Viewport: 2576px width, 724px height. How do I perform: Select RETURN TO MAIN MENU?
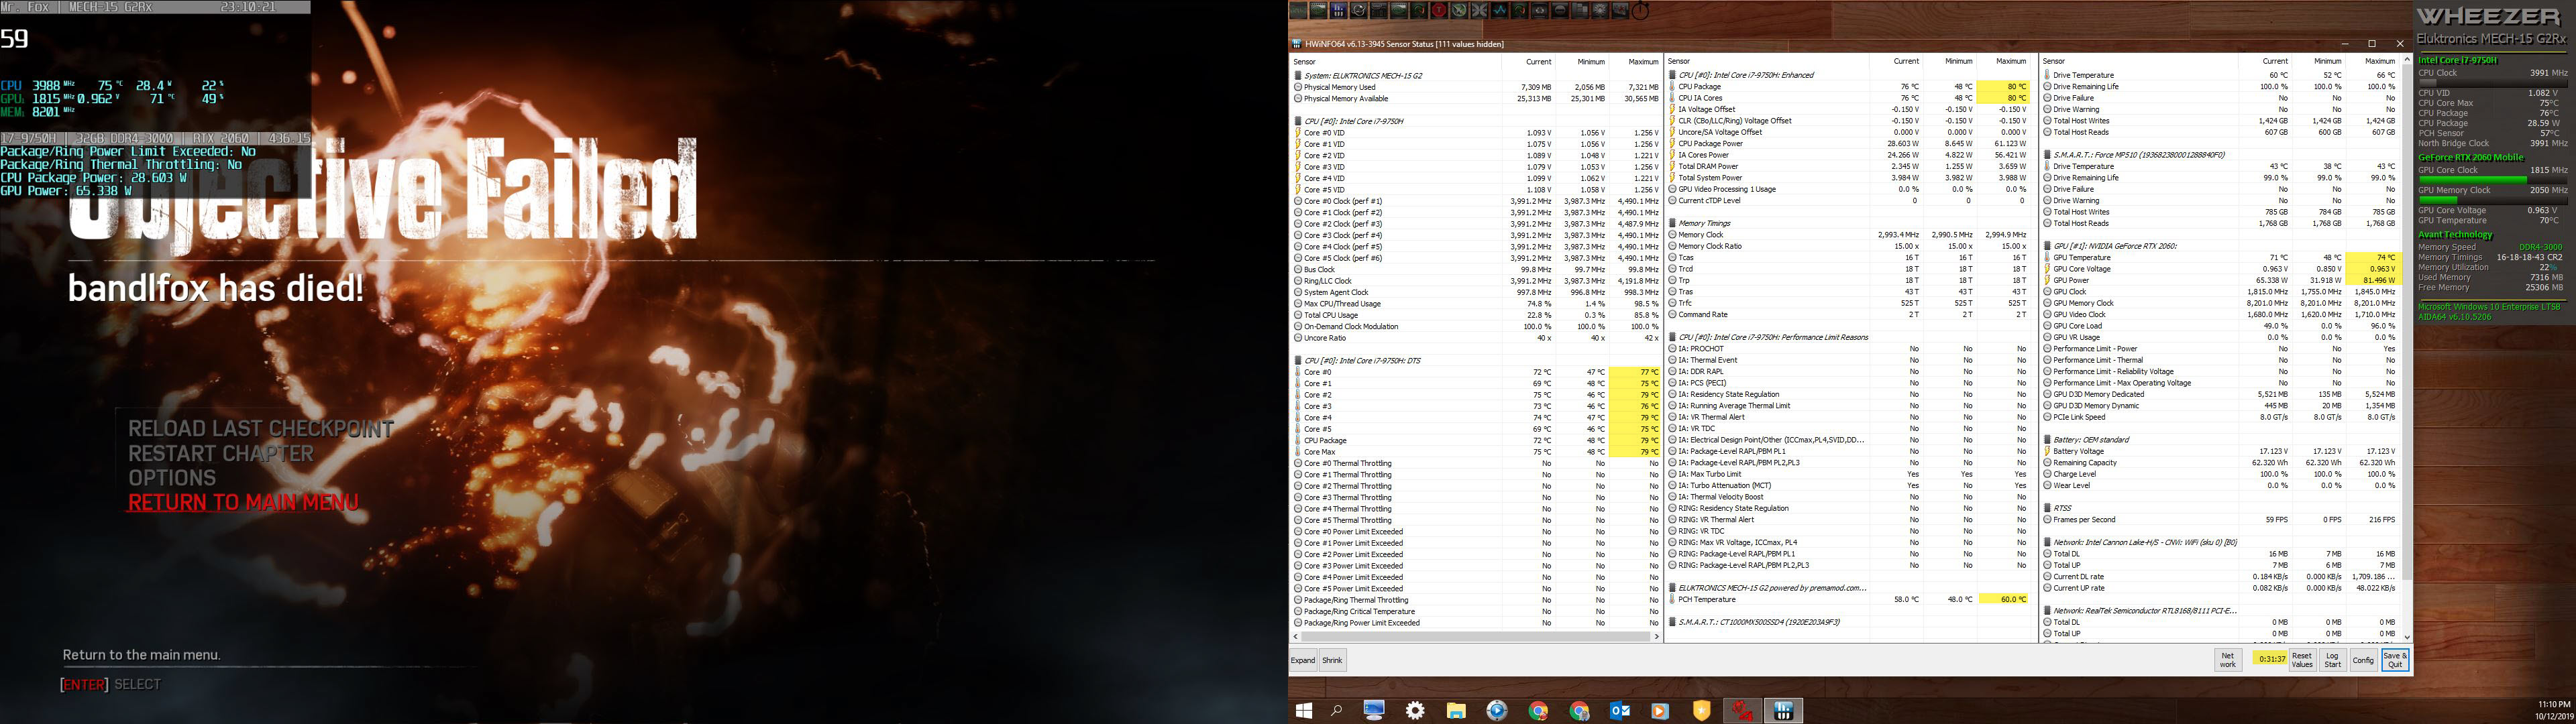tap(243, 503)
